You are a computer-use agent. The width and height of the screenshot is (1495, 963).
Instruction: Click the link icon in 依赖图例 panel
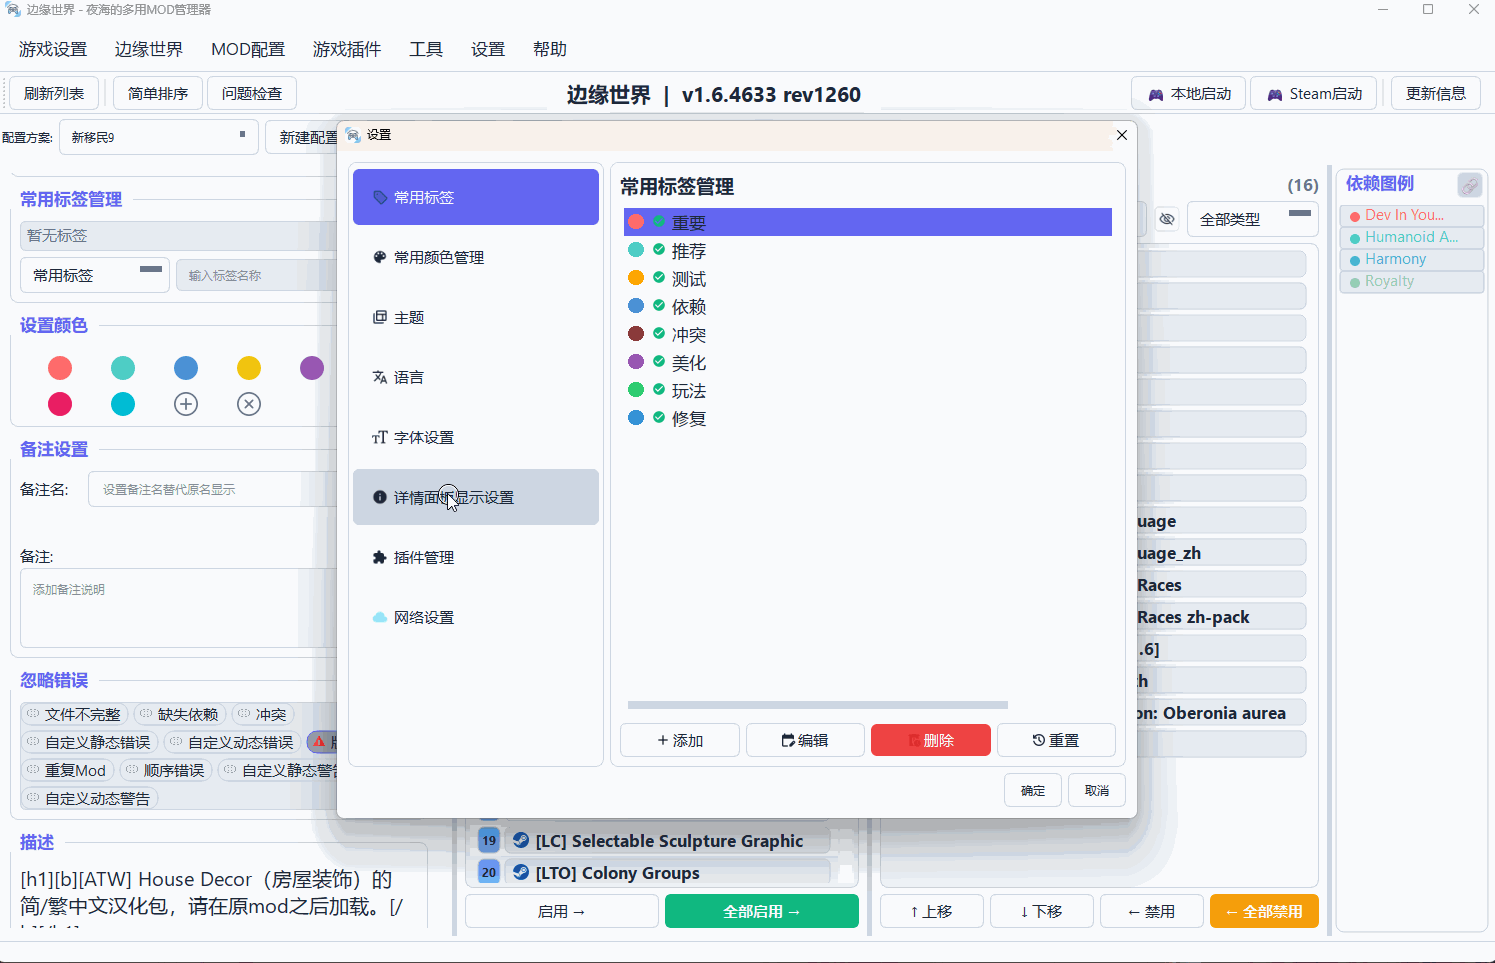point(1470,185)
